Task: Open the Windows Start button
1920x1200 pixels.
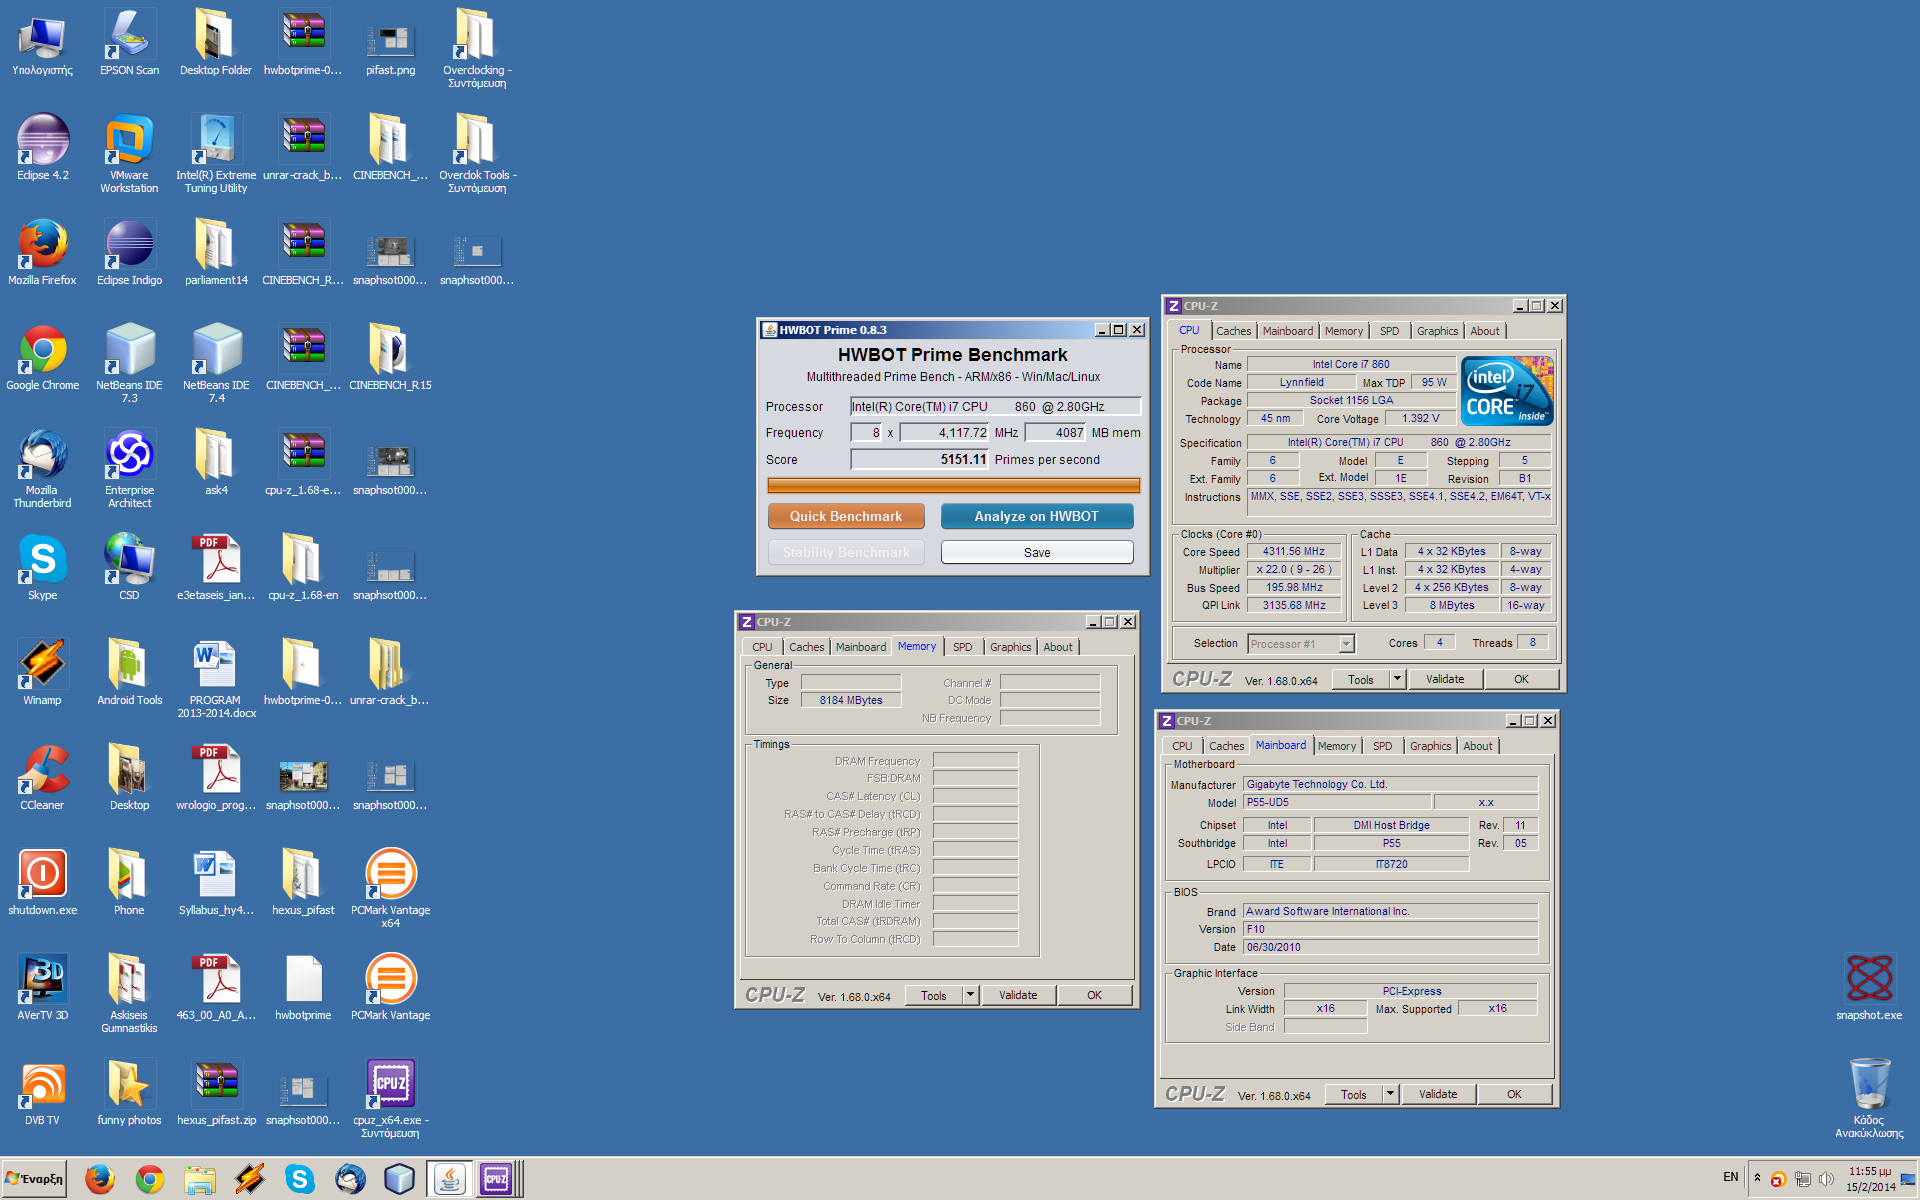Action: coord(35,1179)
